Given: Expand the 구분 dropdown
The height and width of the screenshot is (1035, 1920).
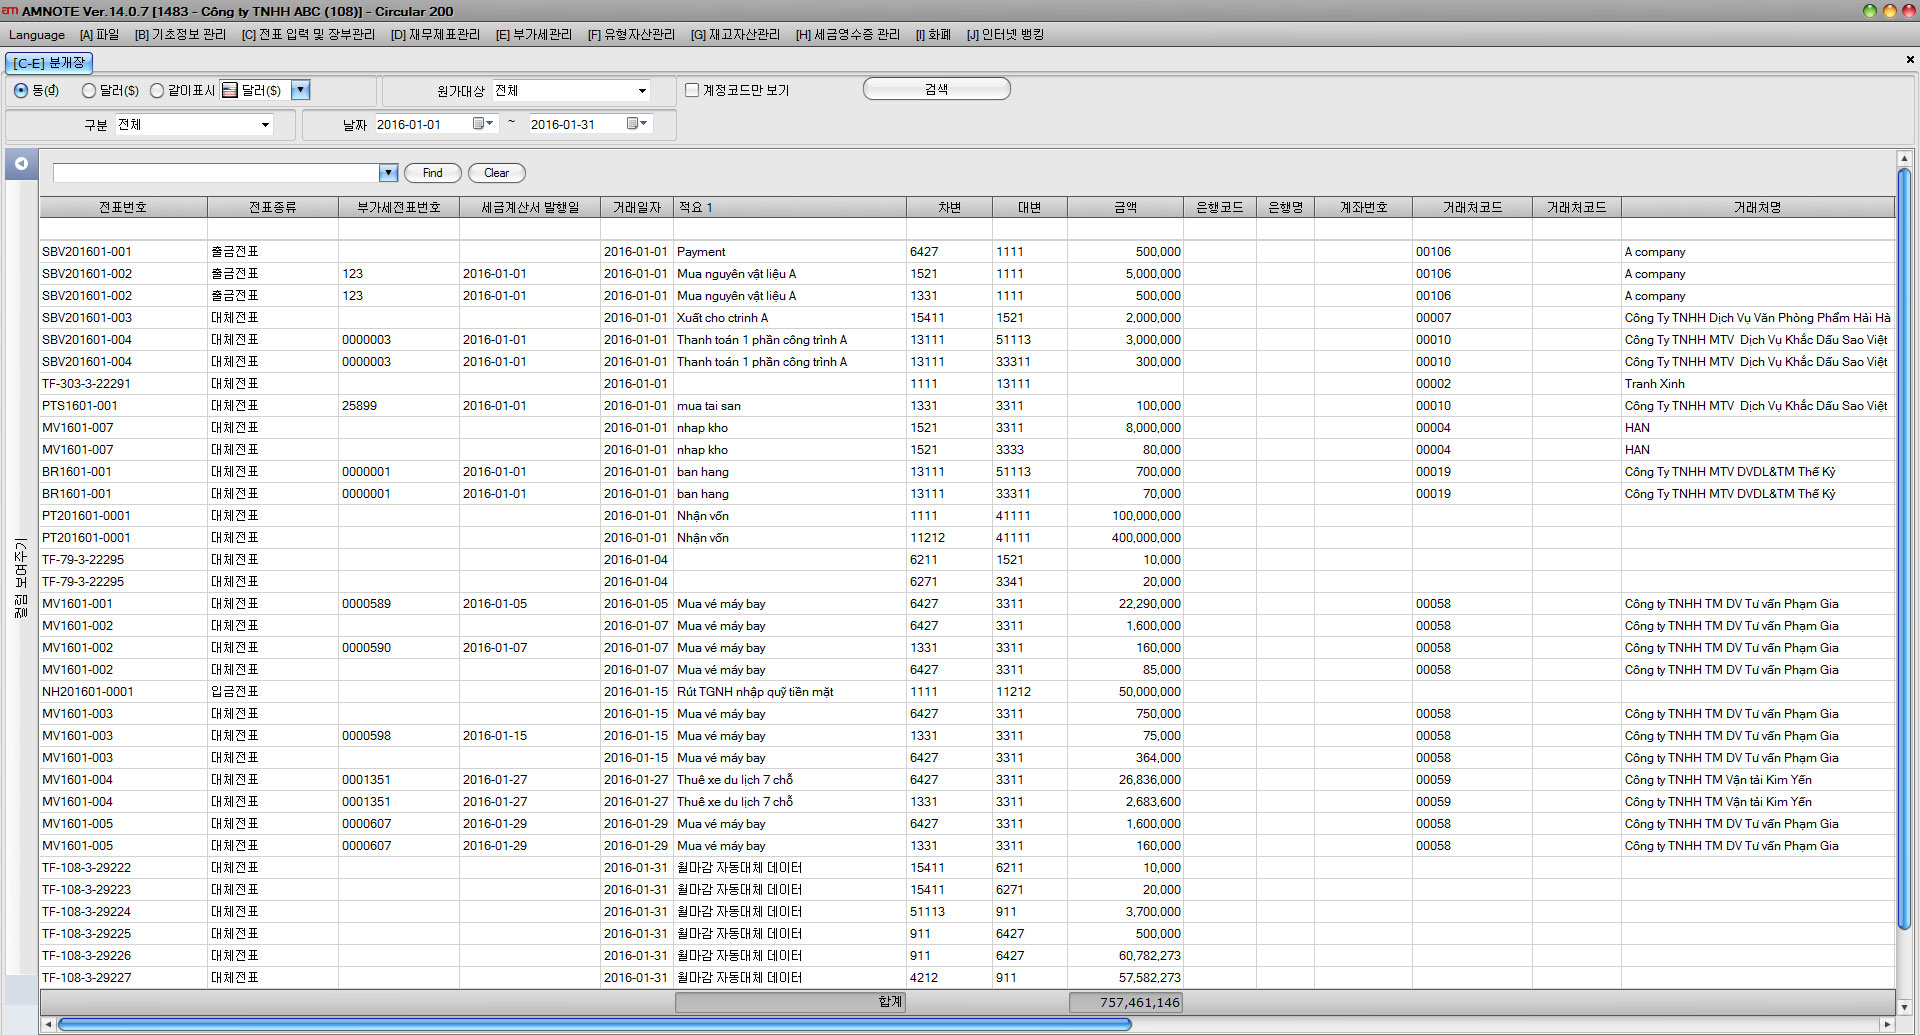Looking at the screenshot, I should (265, 125).
